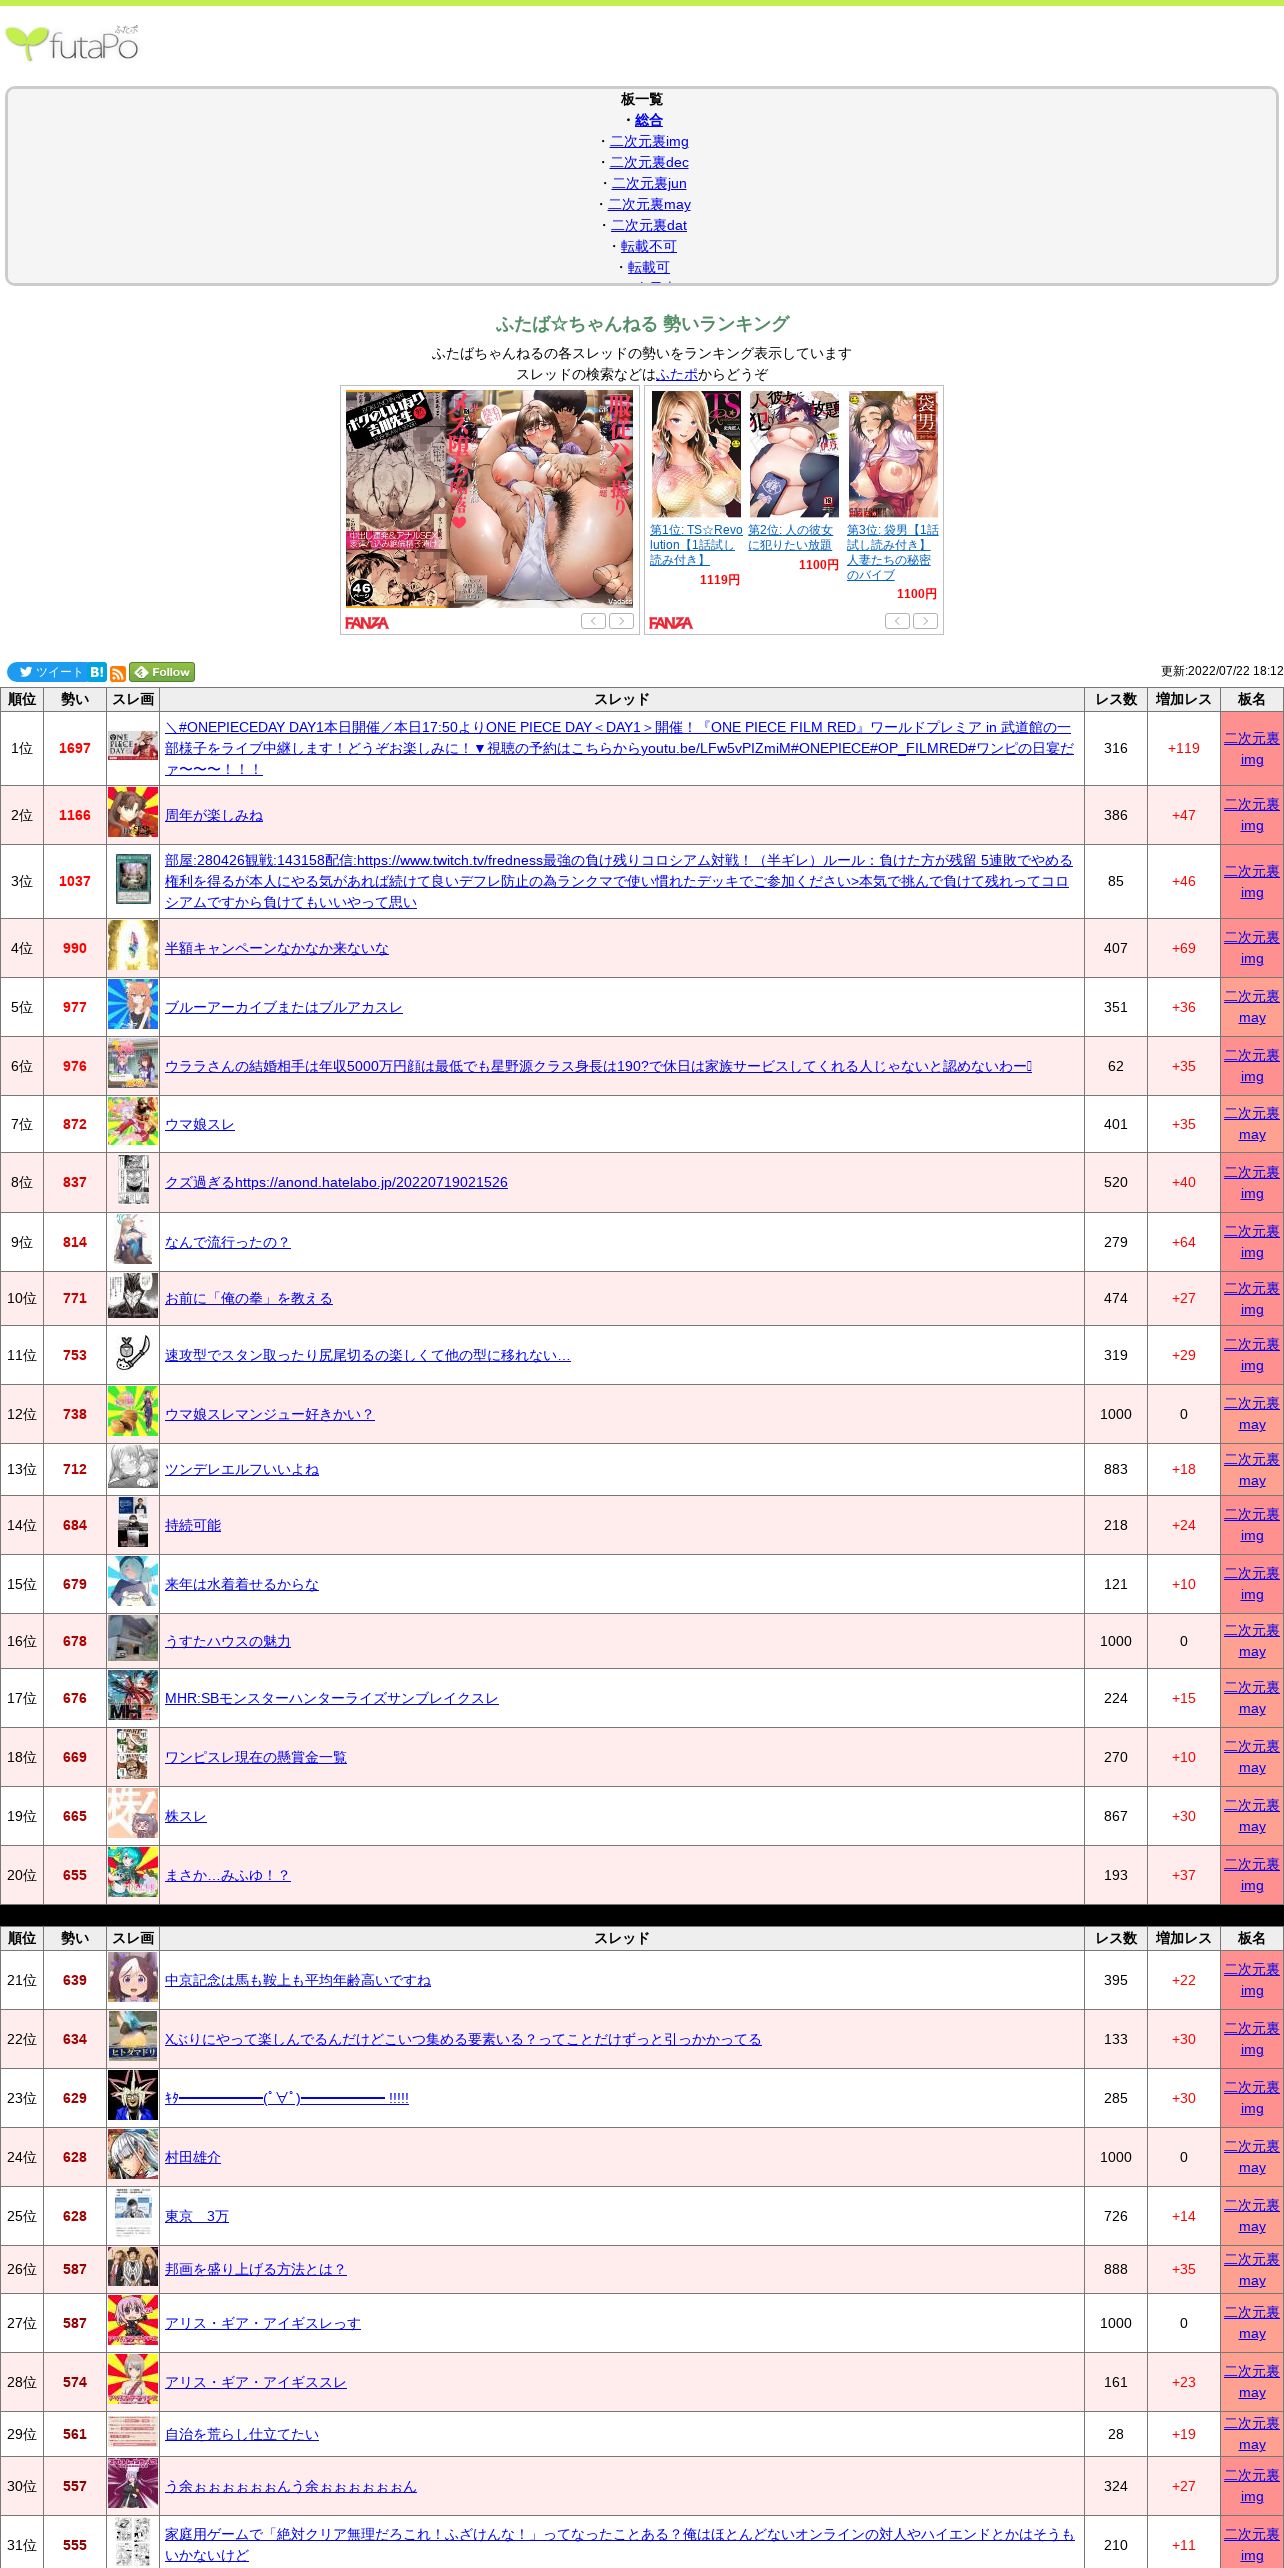Viewport: 1284px width, 2568px height.
Task: Click the heading ふたば☆ちゃんねる 勢いランキング
Action: coord(642,324)
